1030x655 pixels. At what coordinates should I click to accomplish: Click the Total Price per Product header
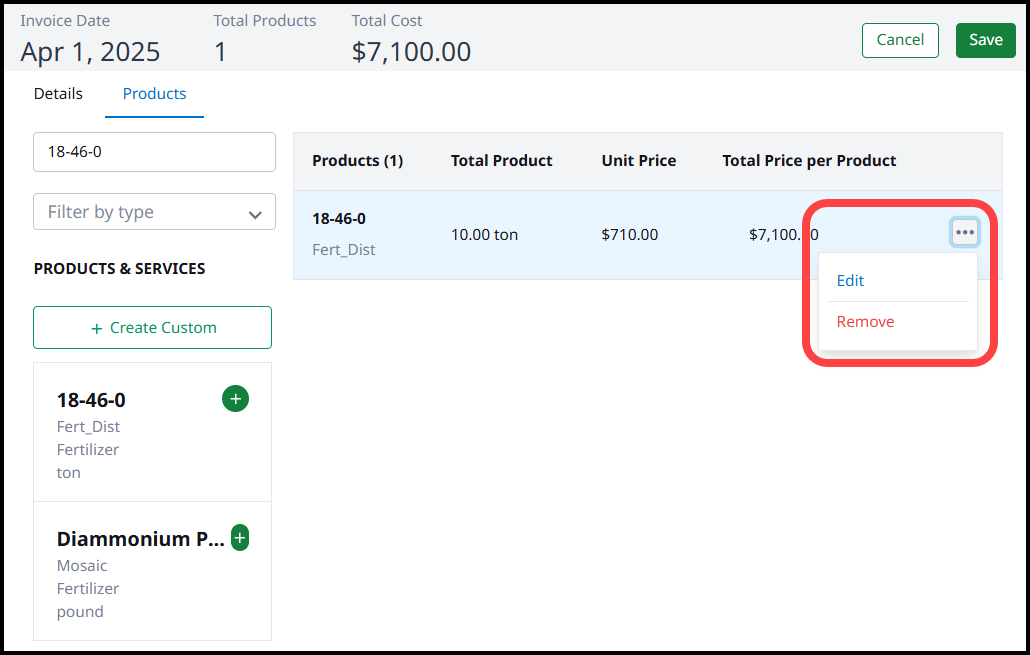[809, 161]
